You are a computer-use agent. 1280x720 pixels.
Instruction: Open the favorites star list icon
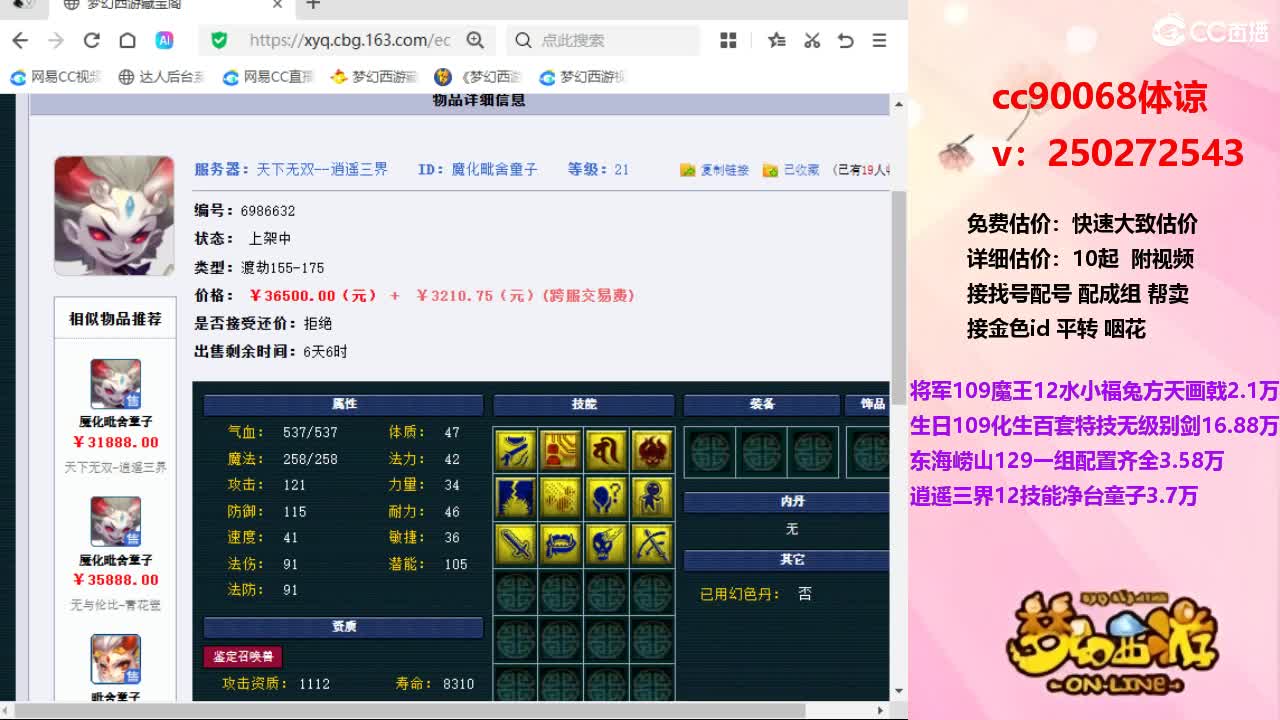point(777,40)
